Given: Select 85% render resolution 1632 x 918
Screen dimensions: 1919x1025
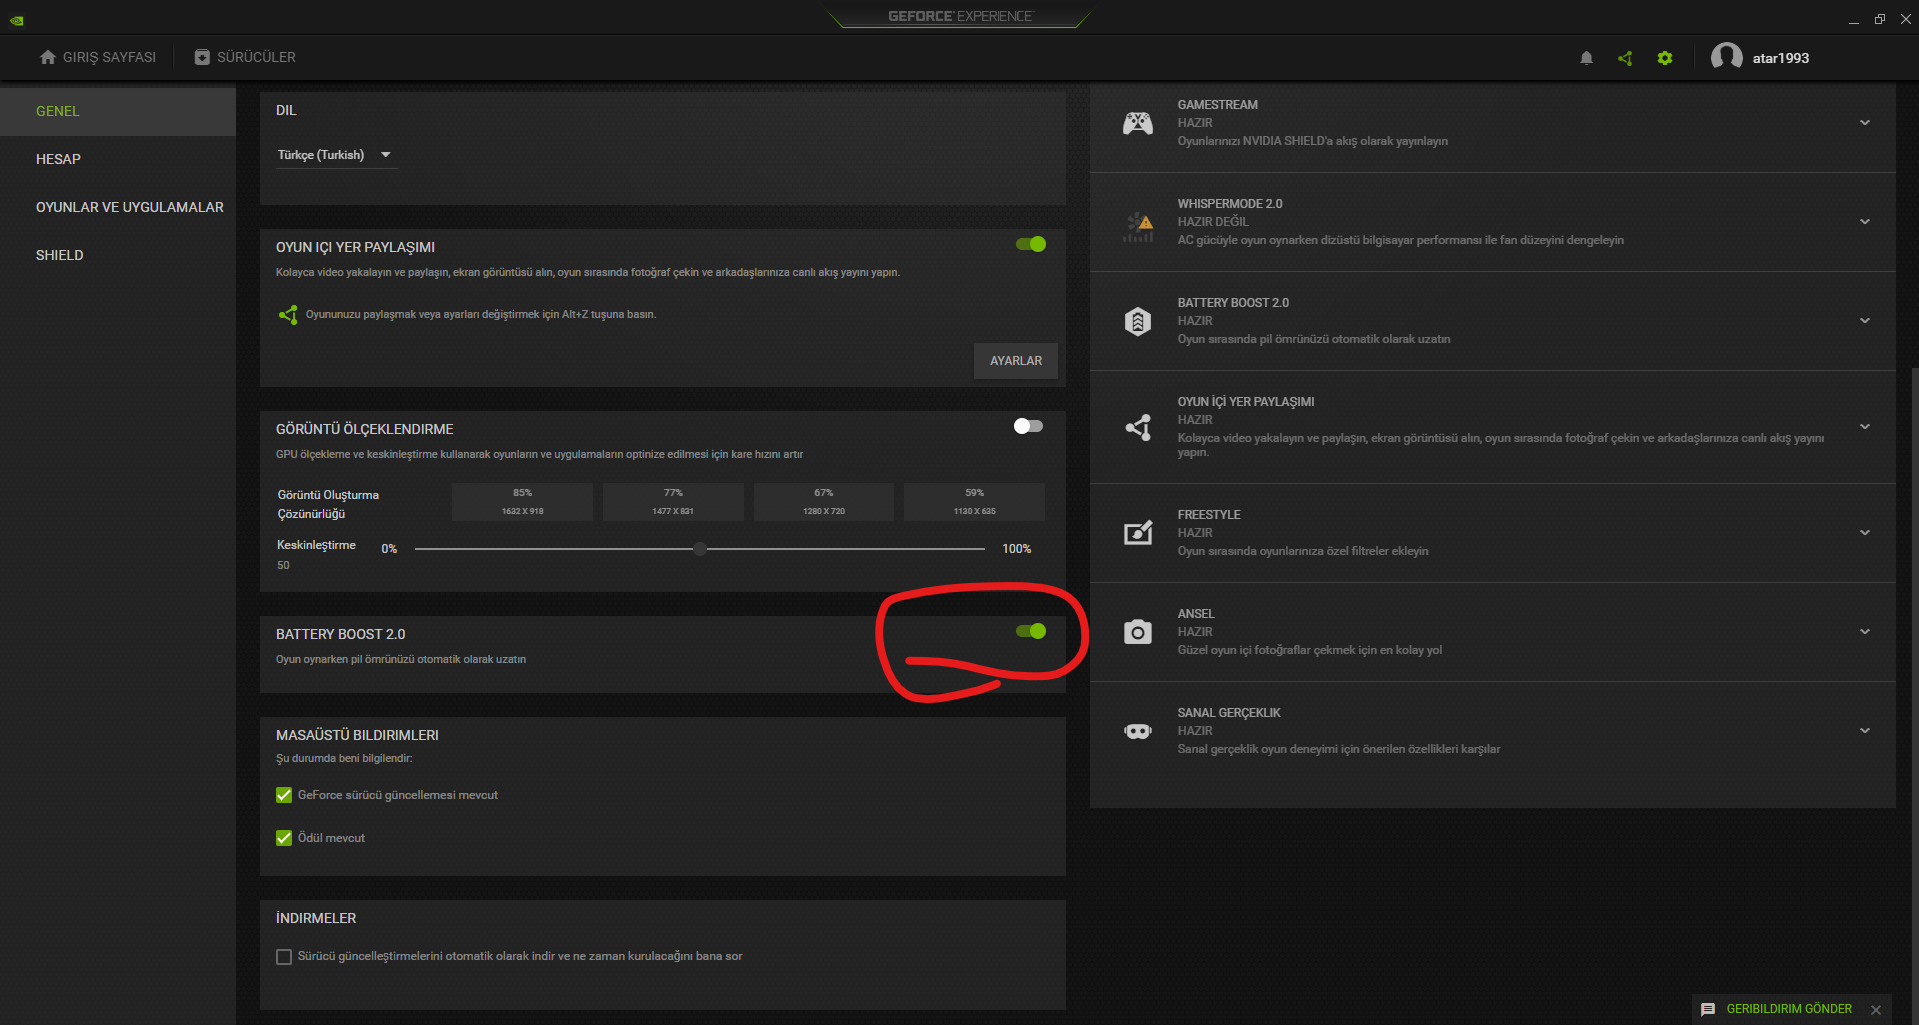Looking at the screenshot, I should tap(522, 502).
